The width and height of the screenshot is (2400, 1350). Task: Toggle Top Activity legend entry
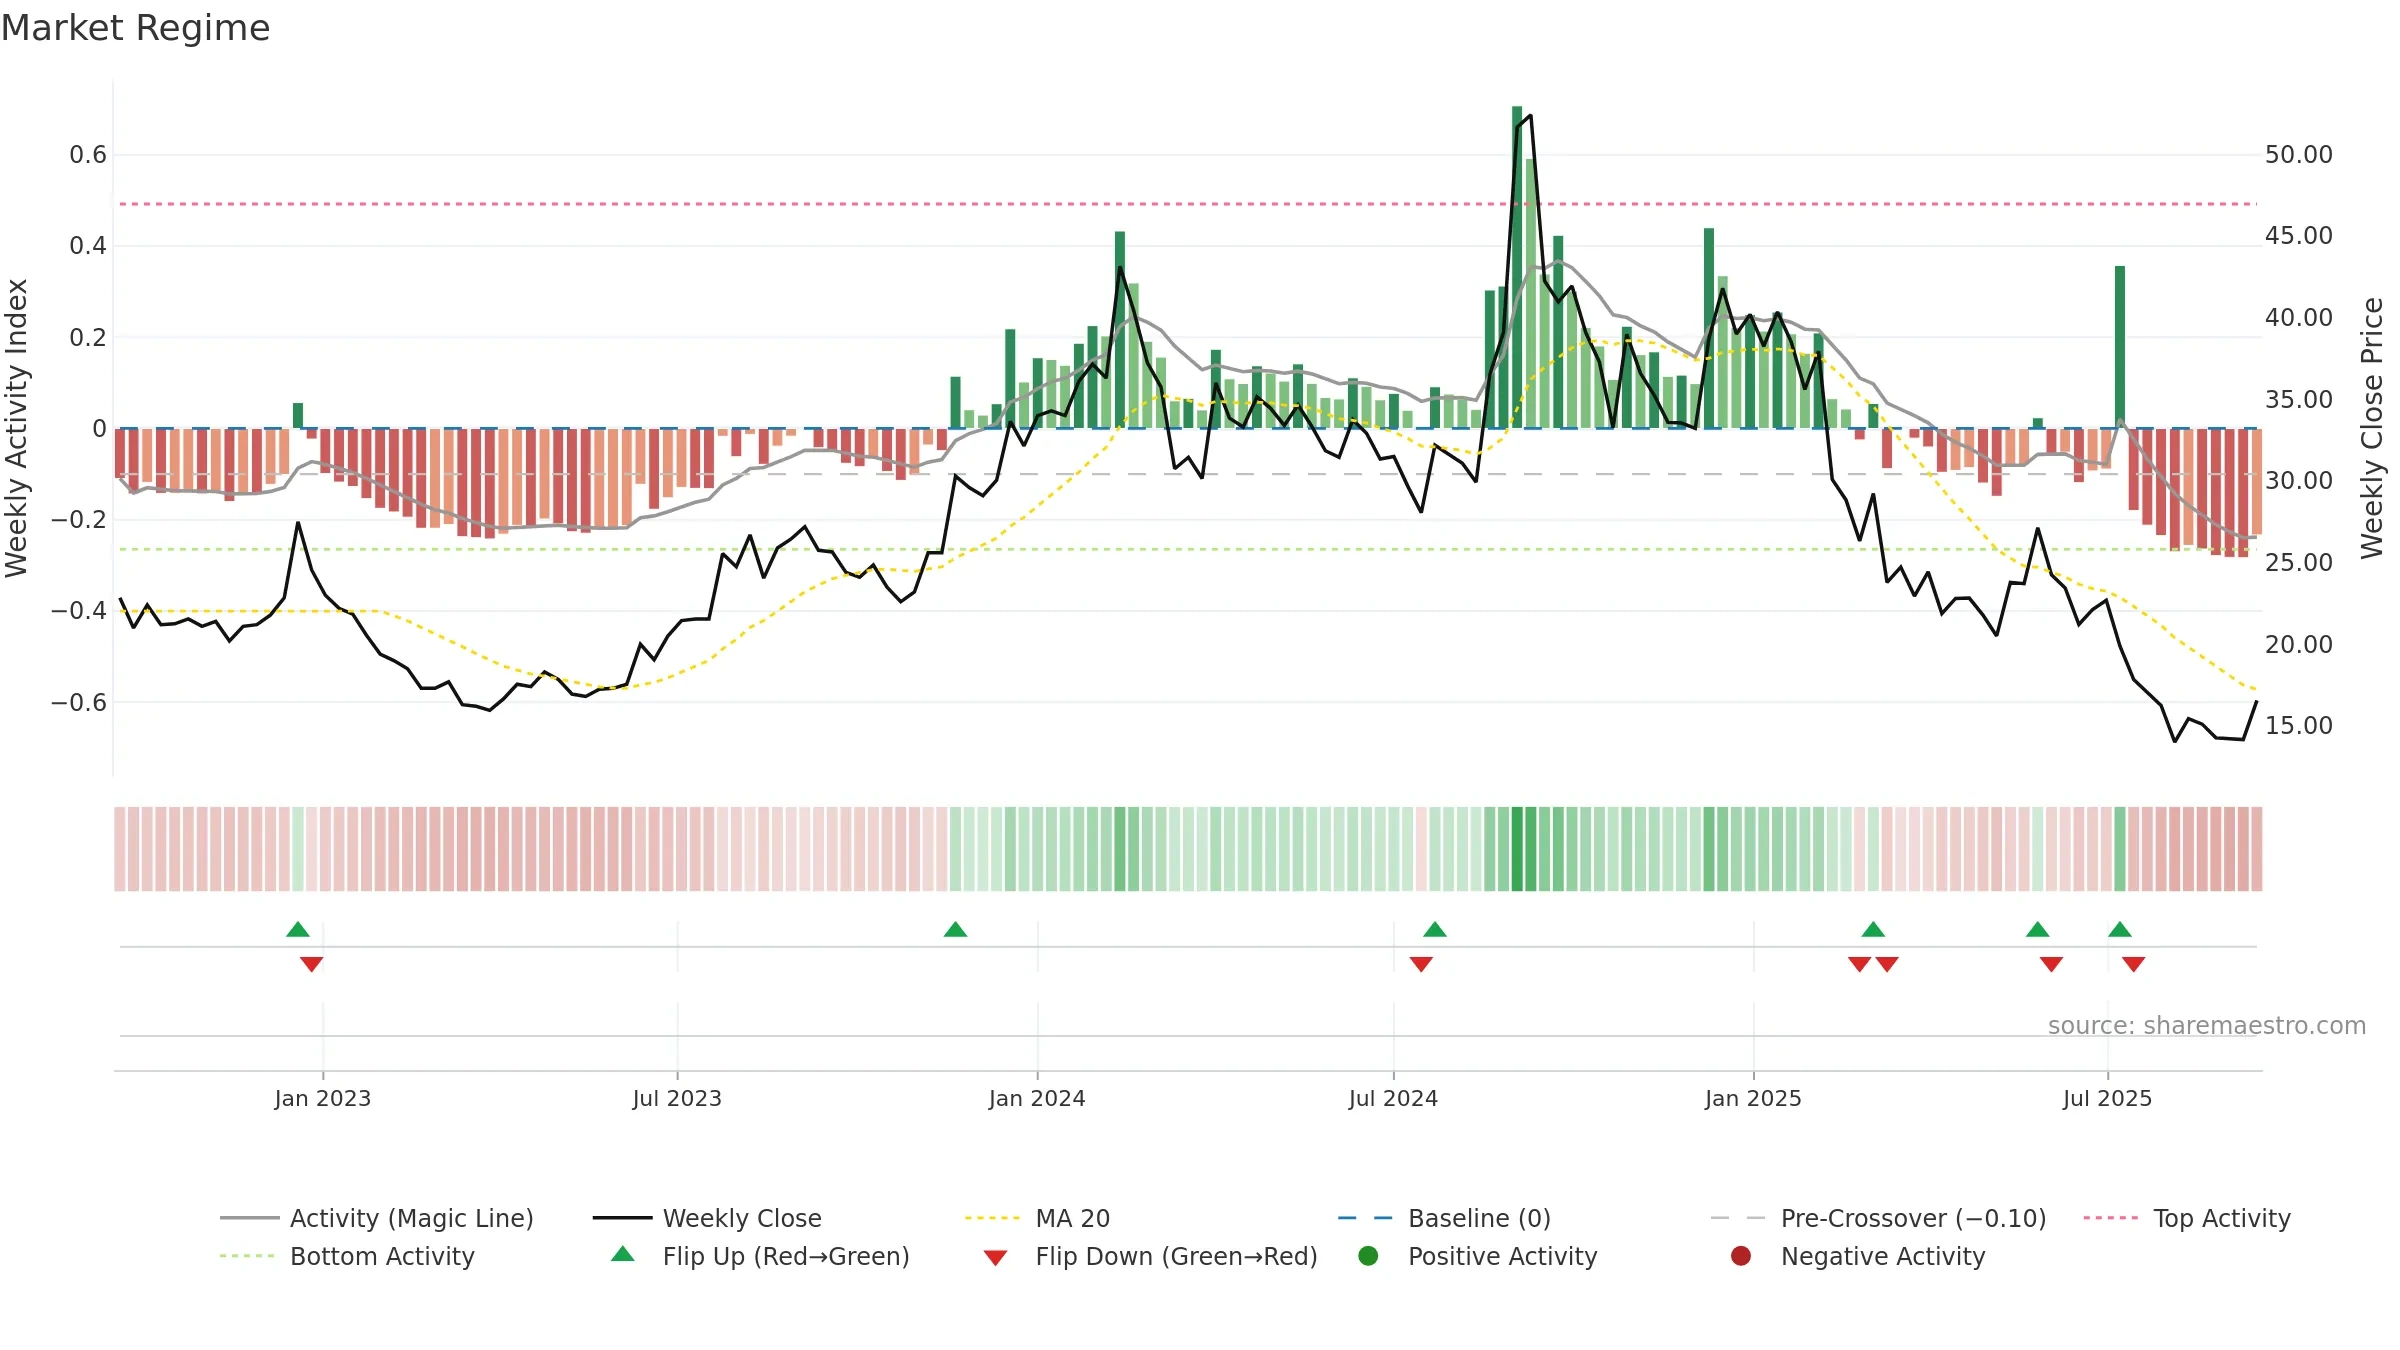pos(2187,1218)
